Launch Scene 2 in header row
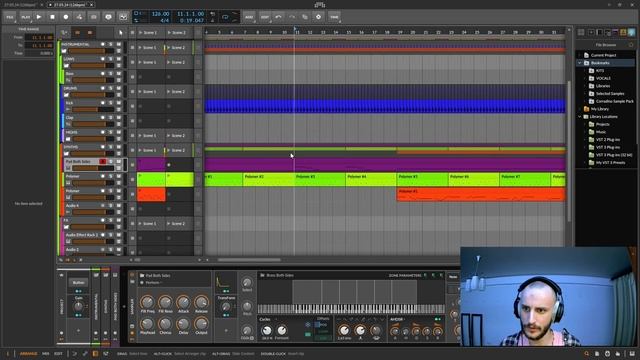Screen dimensions: 640x360 tap(178, 33)
